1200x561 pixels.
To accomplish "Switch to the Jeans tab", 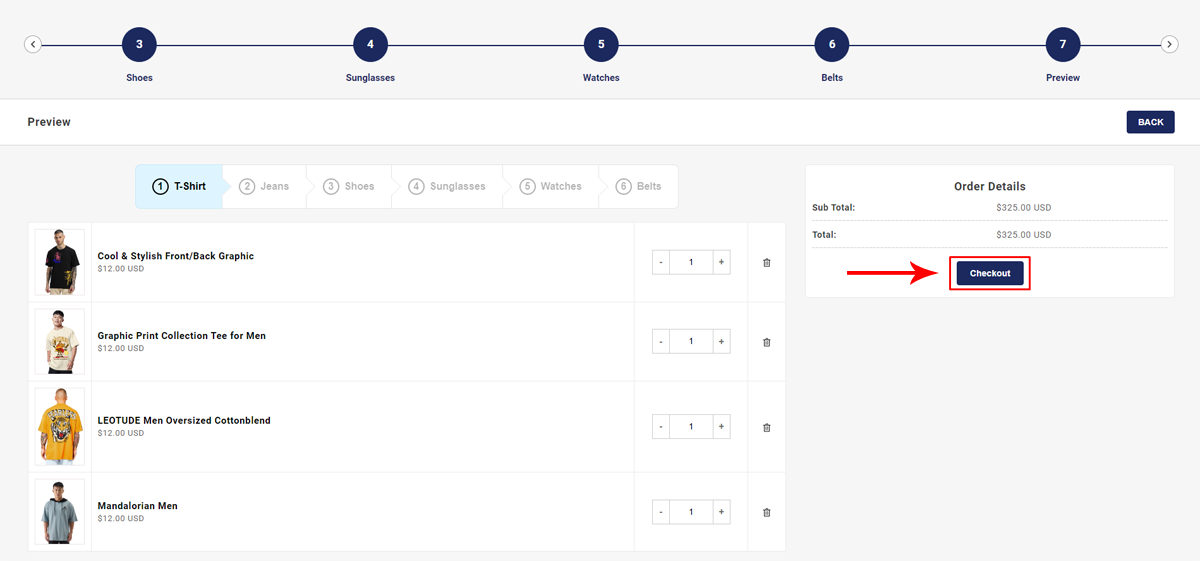I will pos(265,187).
